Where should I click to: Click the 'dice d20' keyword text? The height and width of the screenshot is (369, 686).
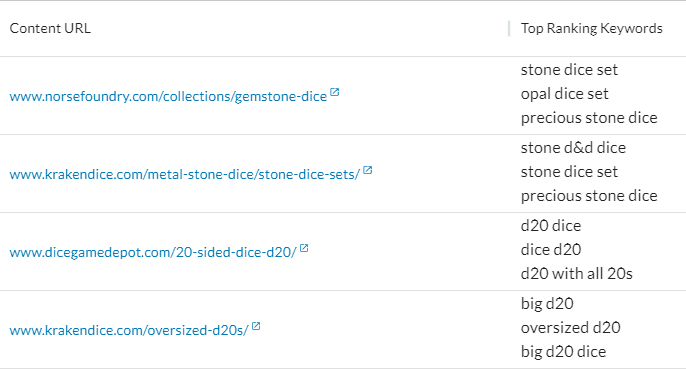tap(551, 250)
